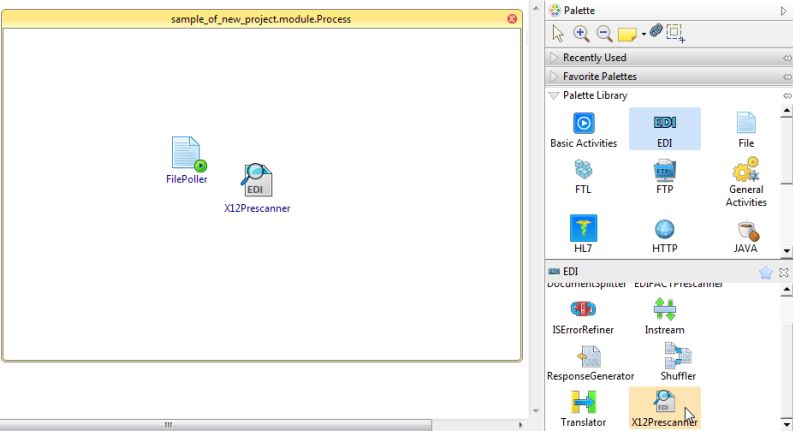The width and height of the screenshot is (793, 431).
Task: Choose the Select arrow tool in Palette
Action: point(558,33)
